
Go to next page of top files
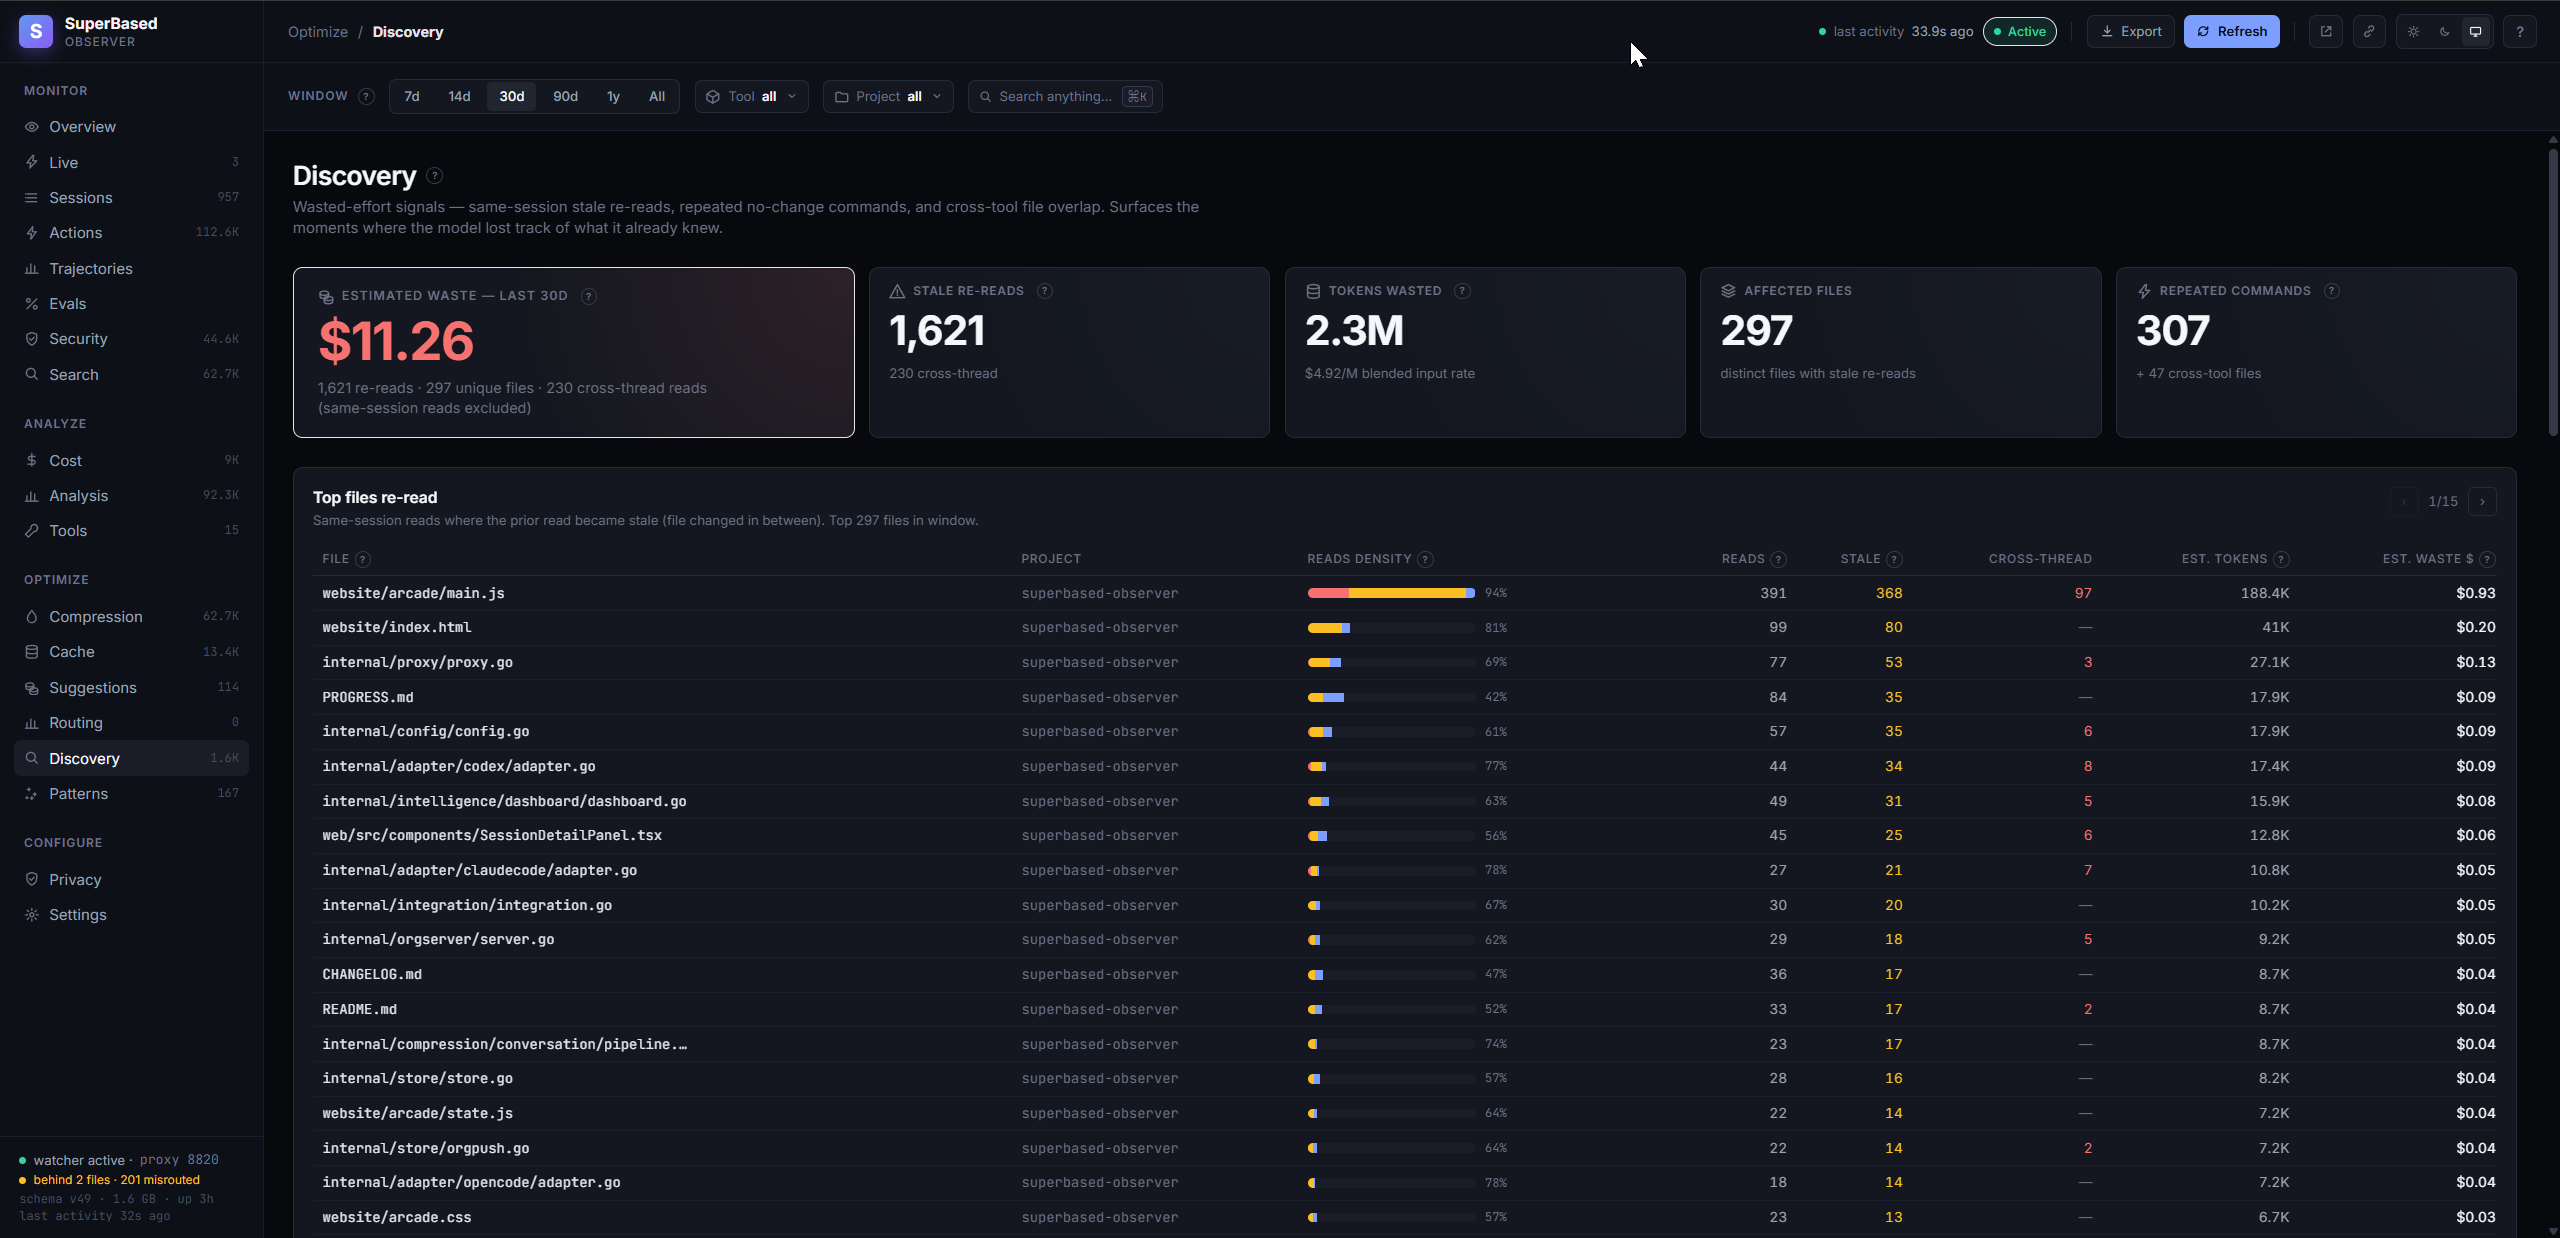[2482, 501]
